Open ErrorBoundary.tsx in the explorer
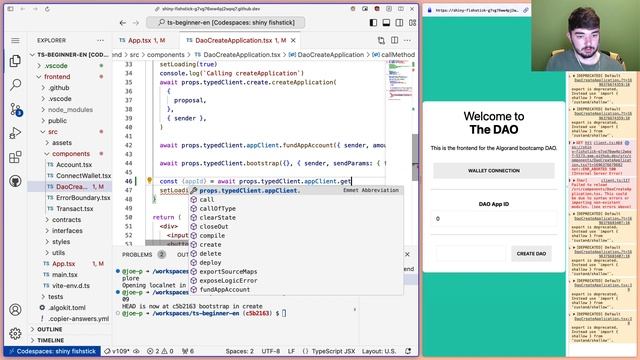640x360 pixels. click(83, 198)
